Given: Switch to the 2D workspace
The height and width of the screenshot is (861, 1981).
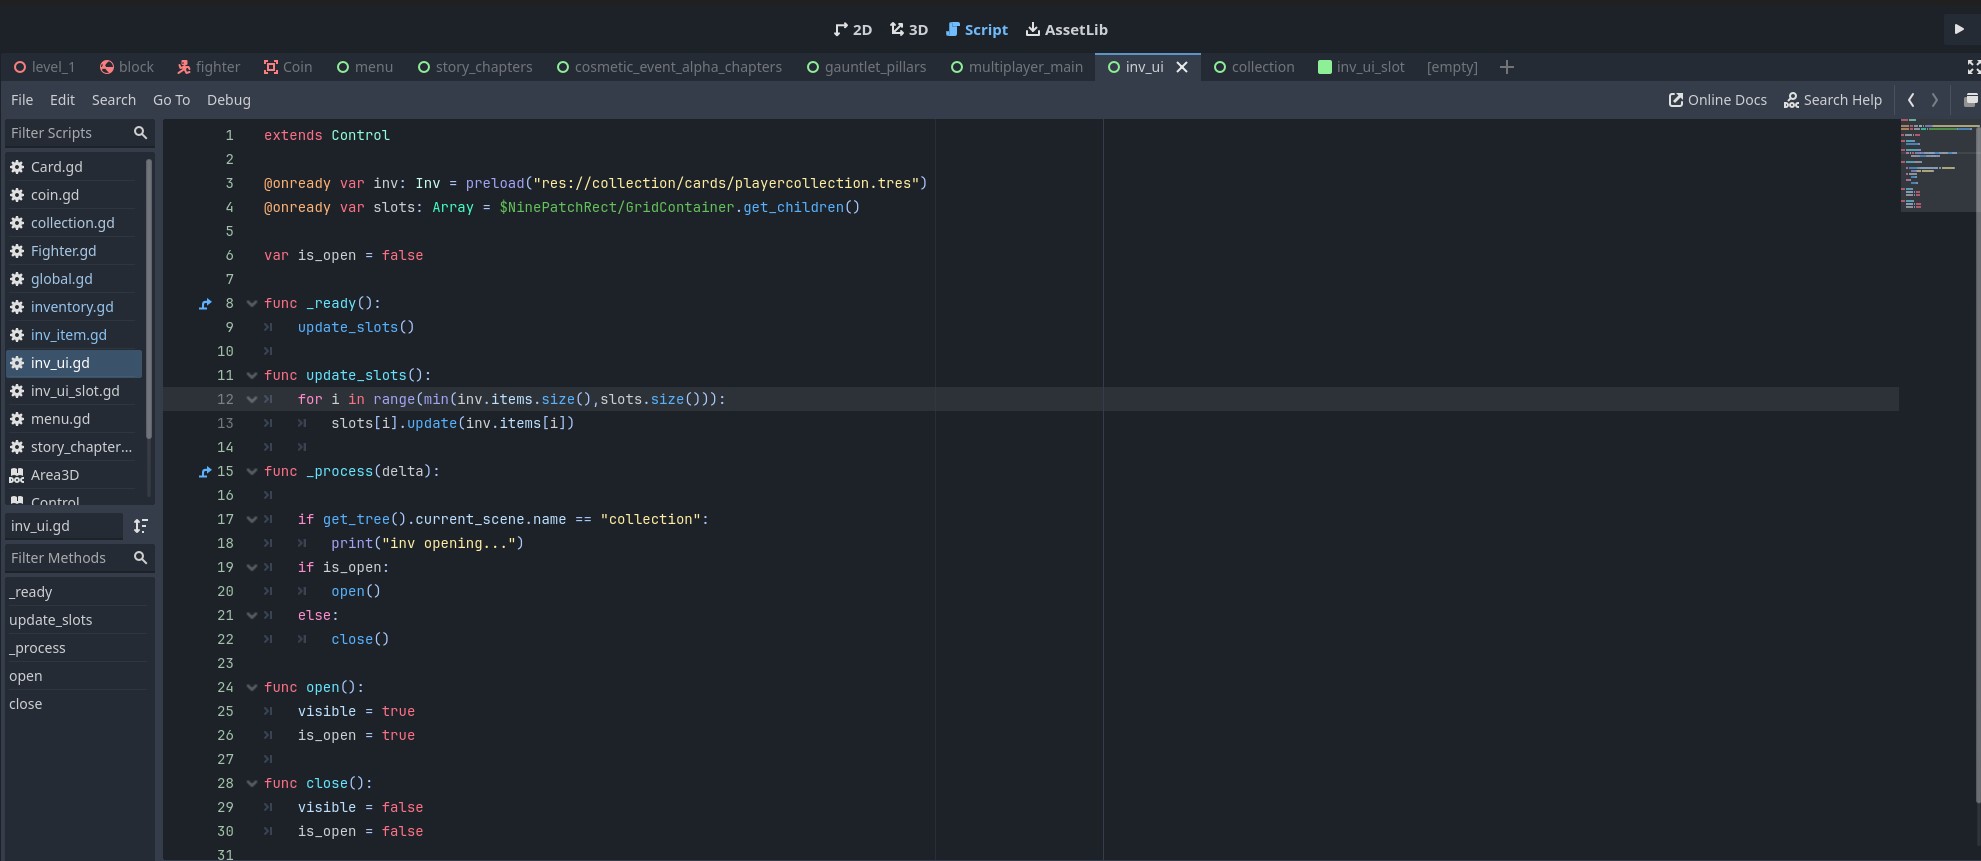Looking at the screenshot, I should [852, 30].
